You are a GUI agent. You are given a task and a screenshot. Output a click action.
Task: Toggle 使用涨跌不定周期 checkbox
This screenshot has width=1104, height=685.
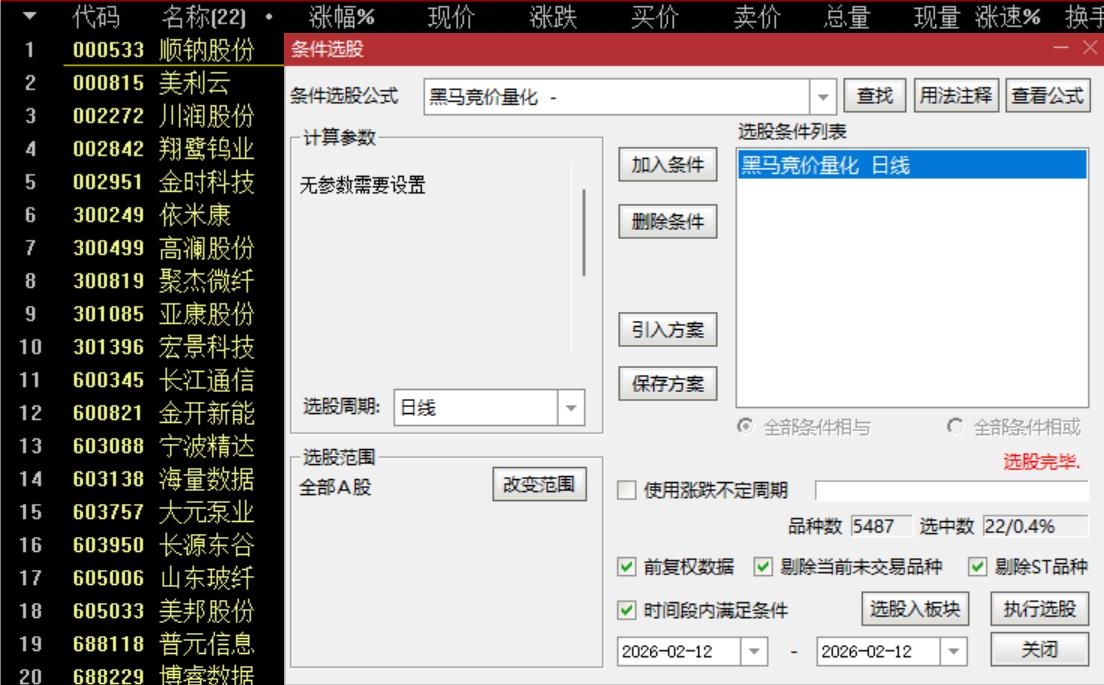click(626, 490)
